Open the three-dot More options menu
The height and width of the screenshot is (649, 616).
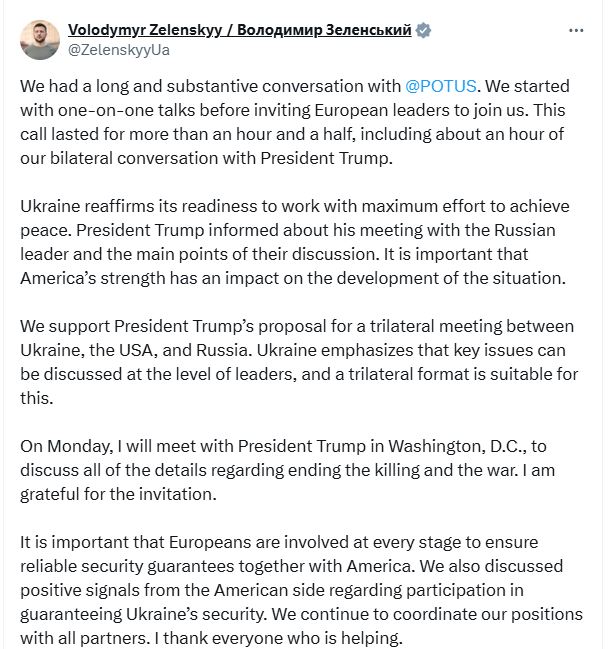[x=576, y=31]
